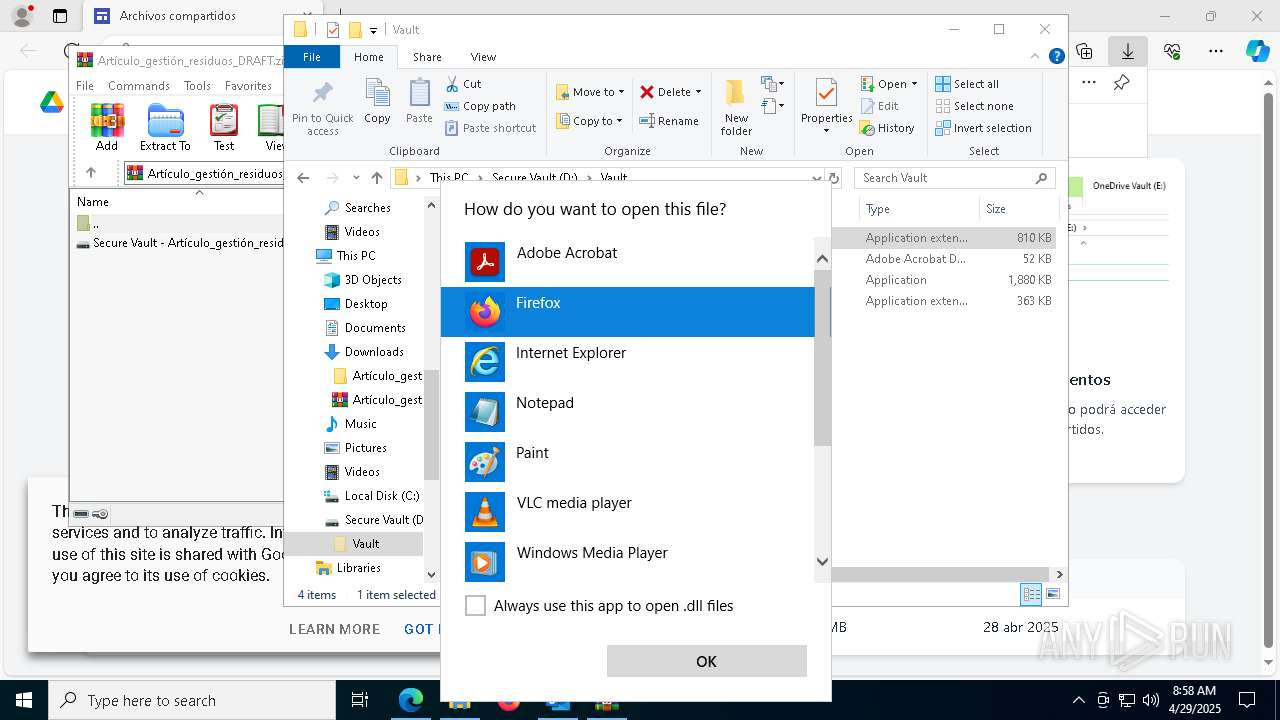Go up one folder in Explorer
This screenshot has height=720, width=1280.
click(x=376, y=178)
